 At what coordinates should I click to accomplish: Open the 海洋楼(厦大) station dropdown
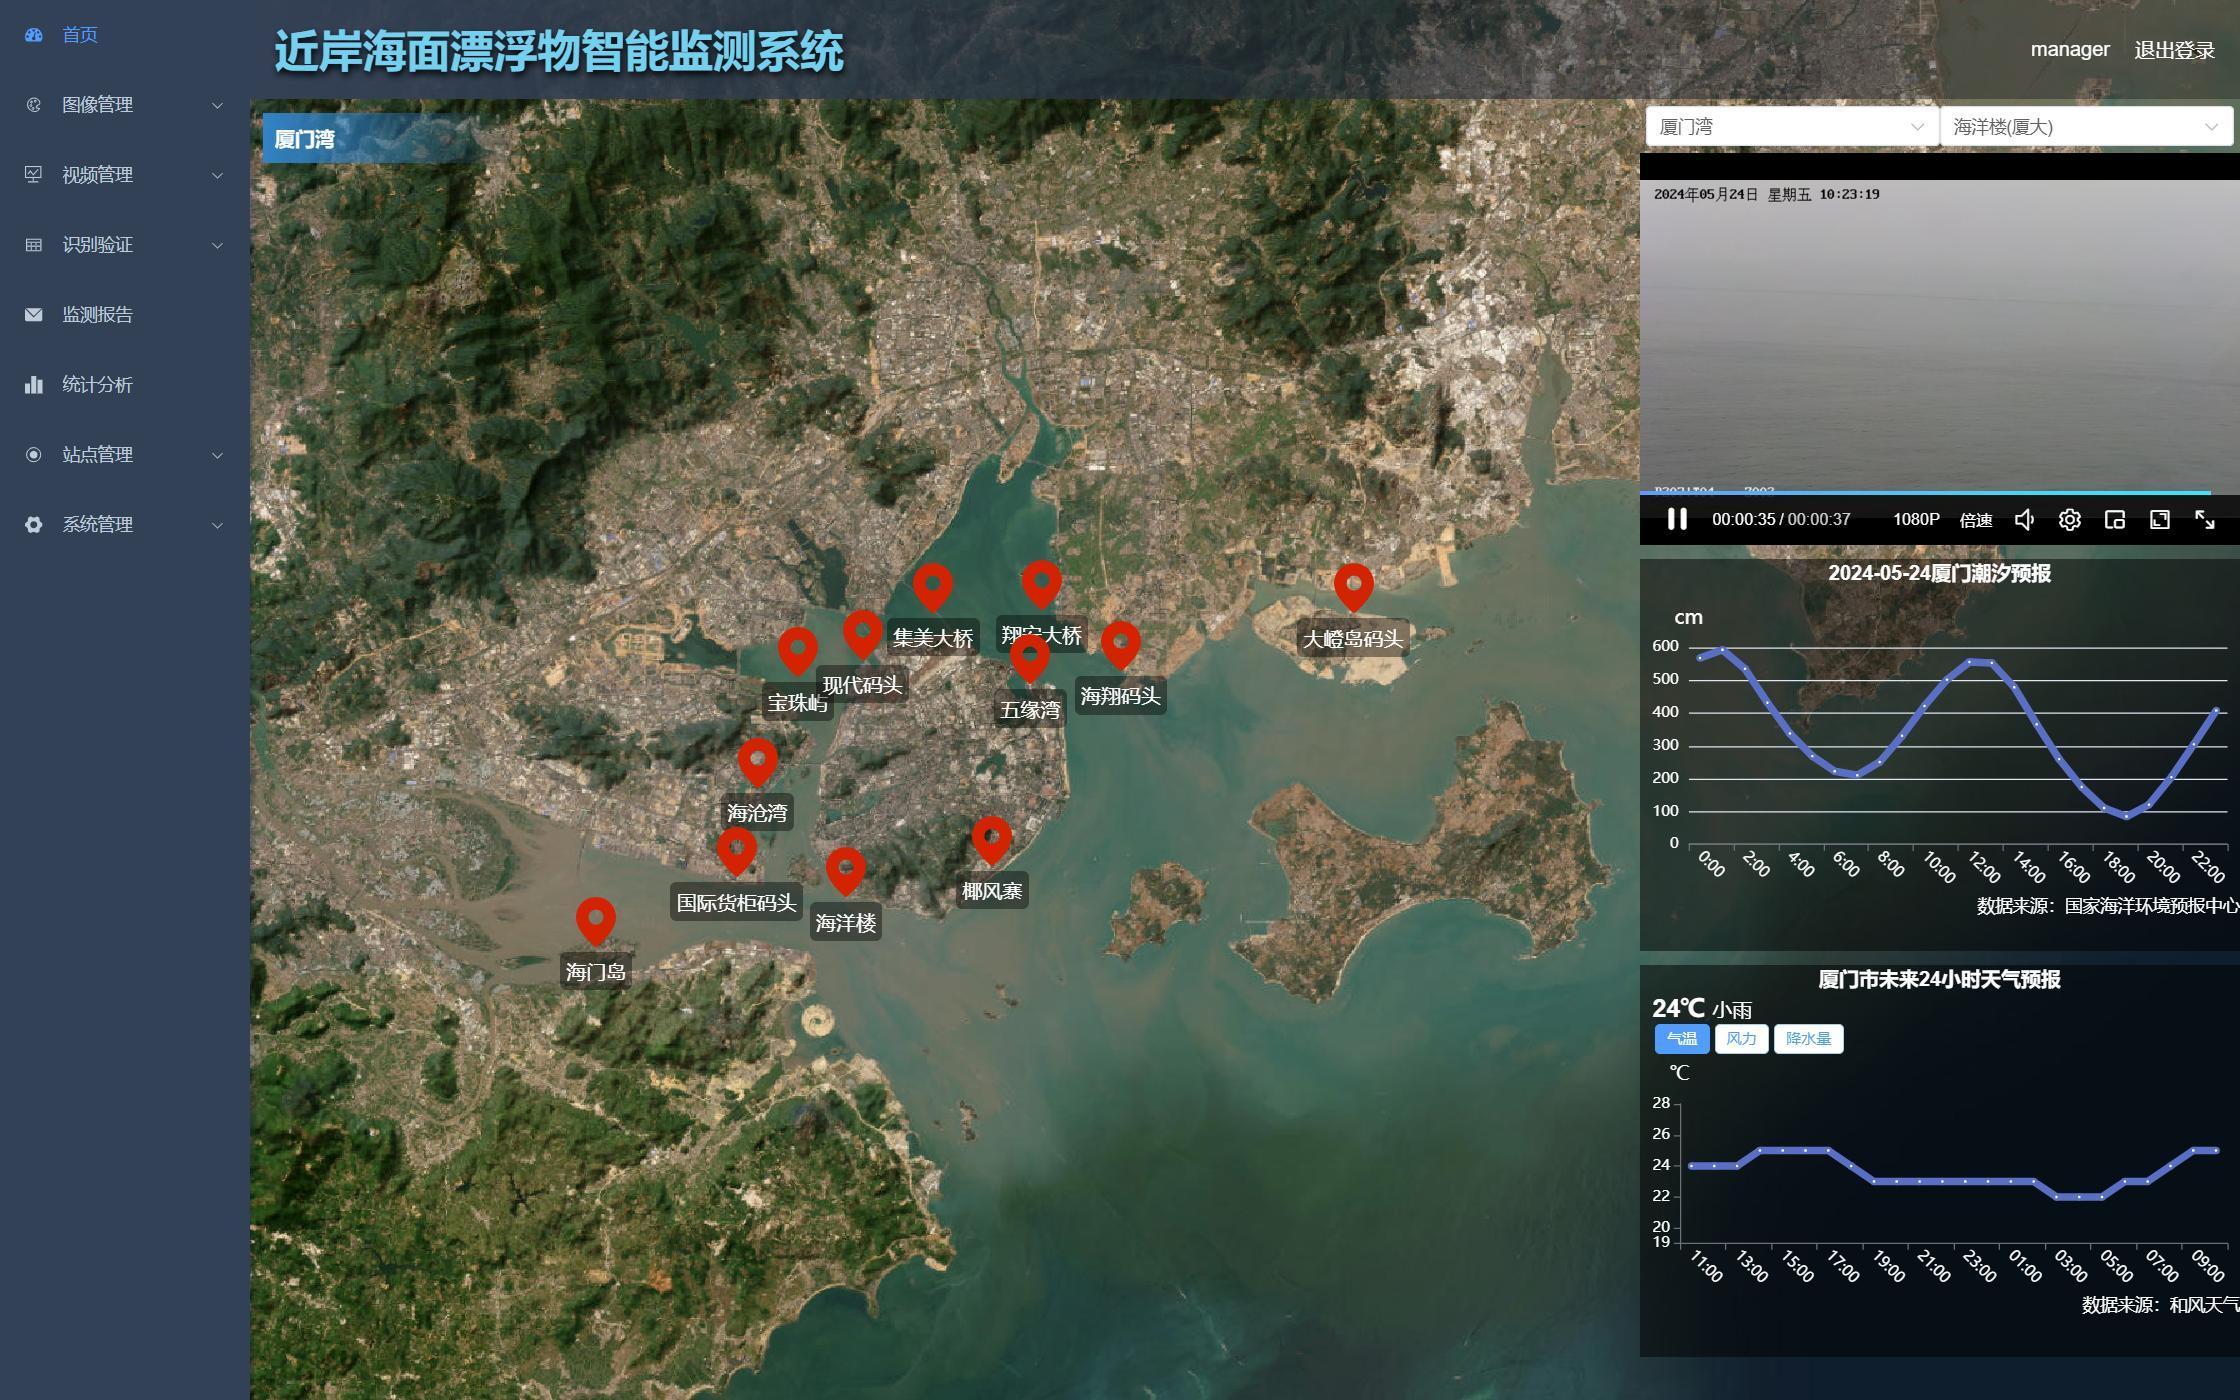[x=2085, y=127]
